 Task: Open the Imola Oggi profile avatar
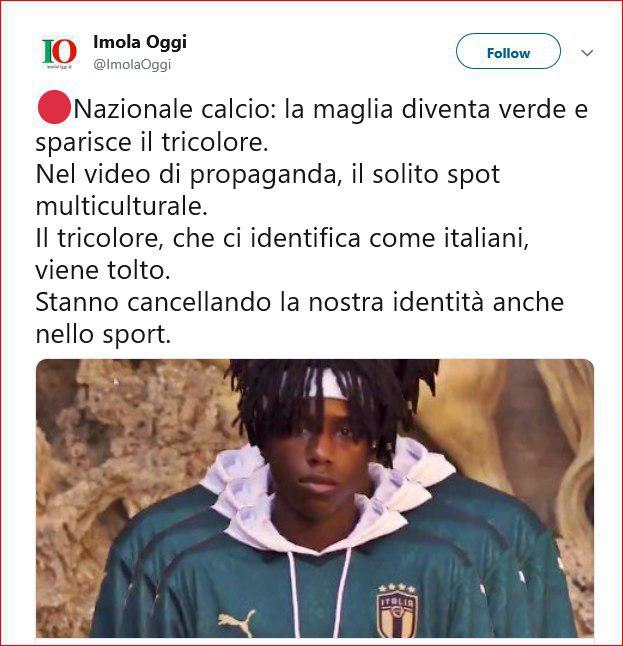(59, 53)
